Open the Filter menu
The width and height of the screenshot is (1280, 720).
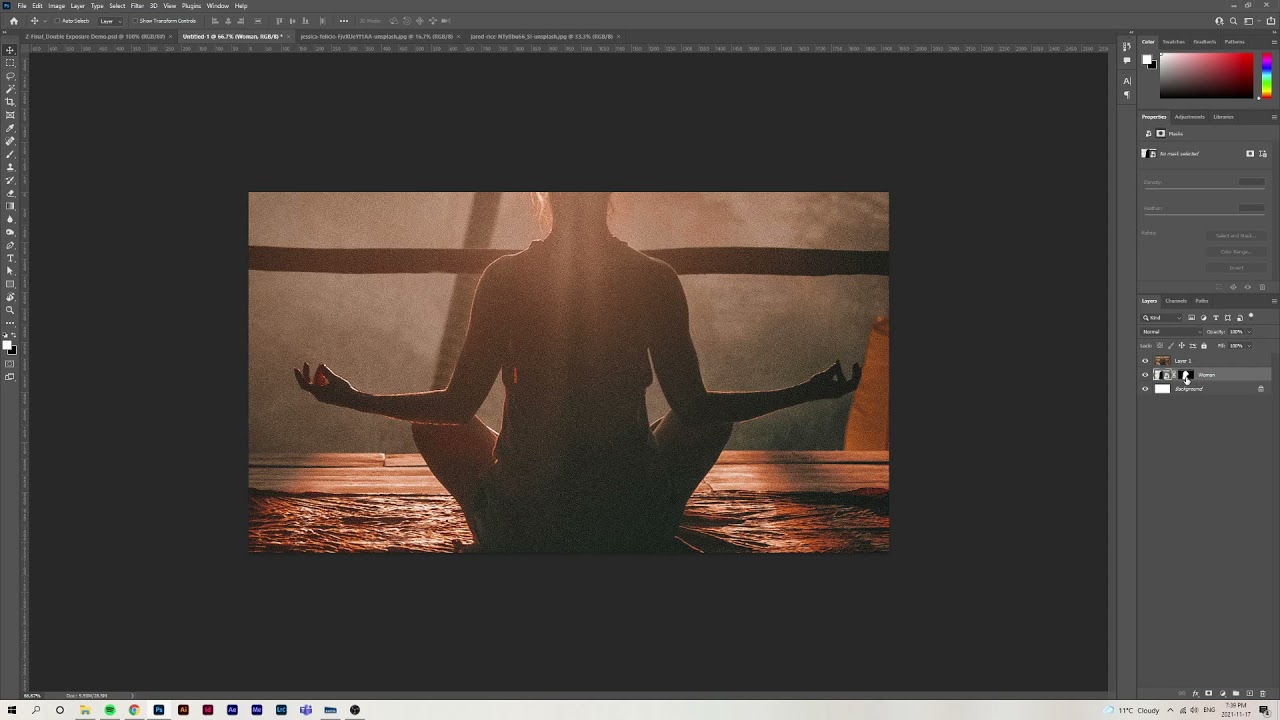[137, 6]
